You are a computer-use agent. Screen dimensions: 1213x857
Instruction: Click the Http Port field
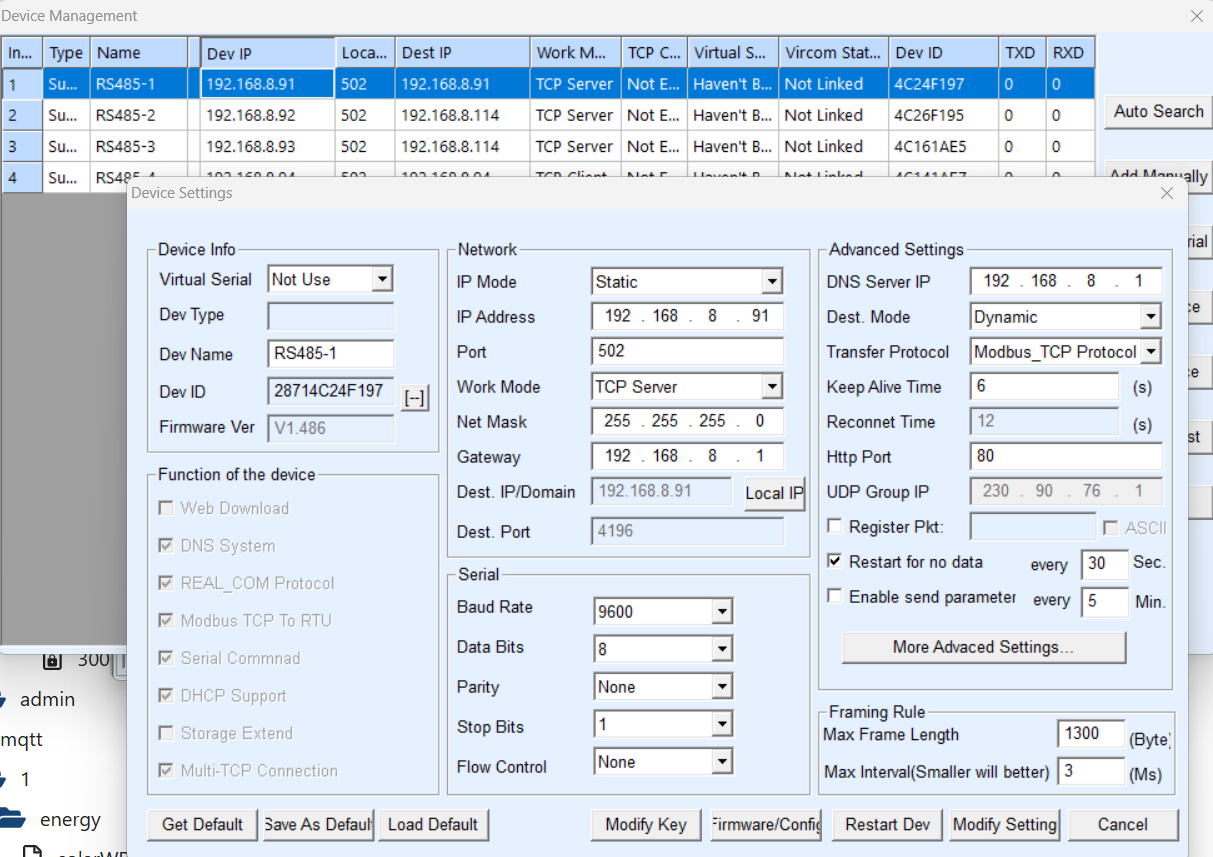point(1066,457)
